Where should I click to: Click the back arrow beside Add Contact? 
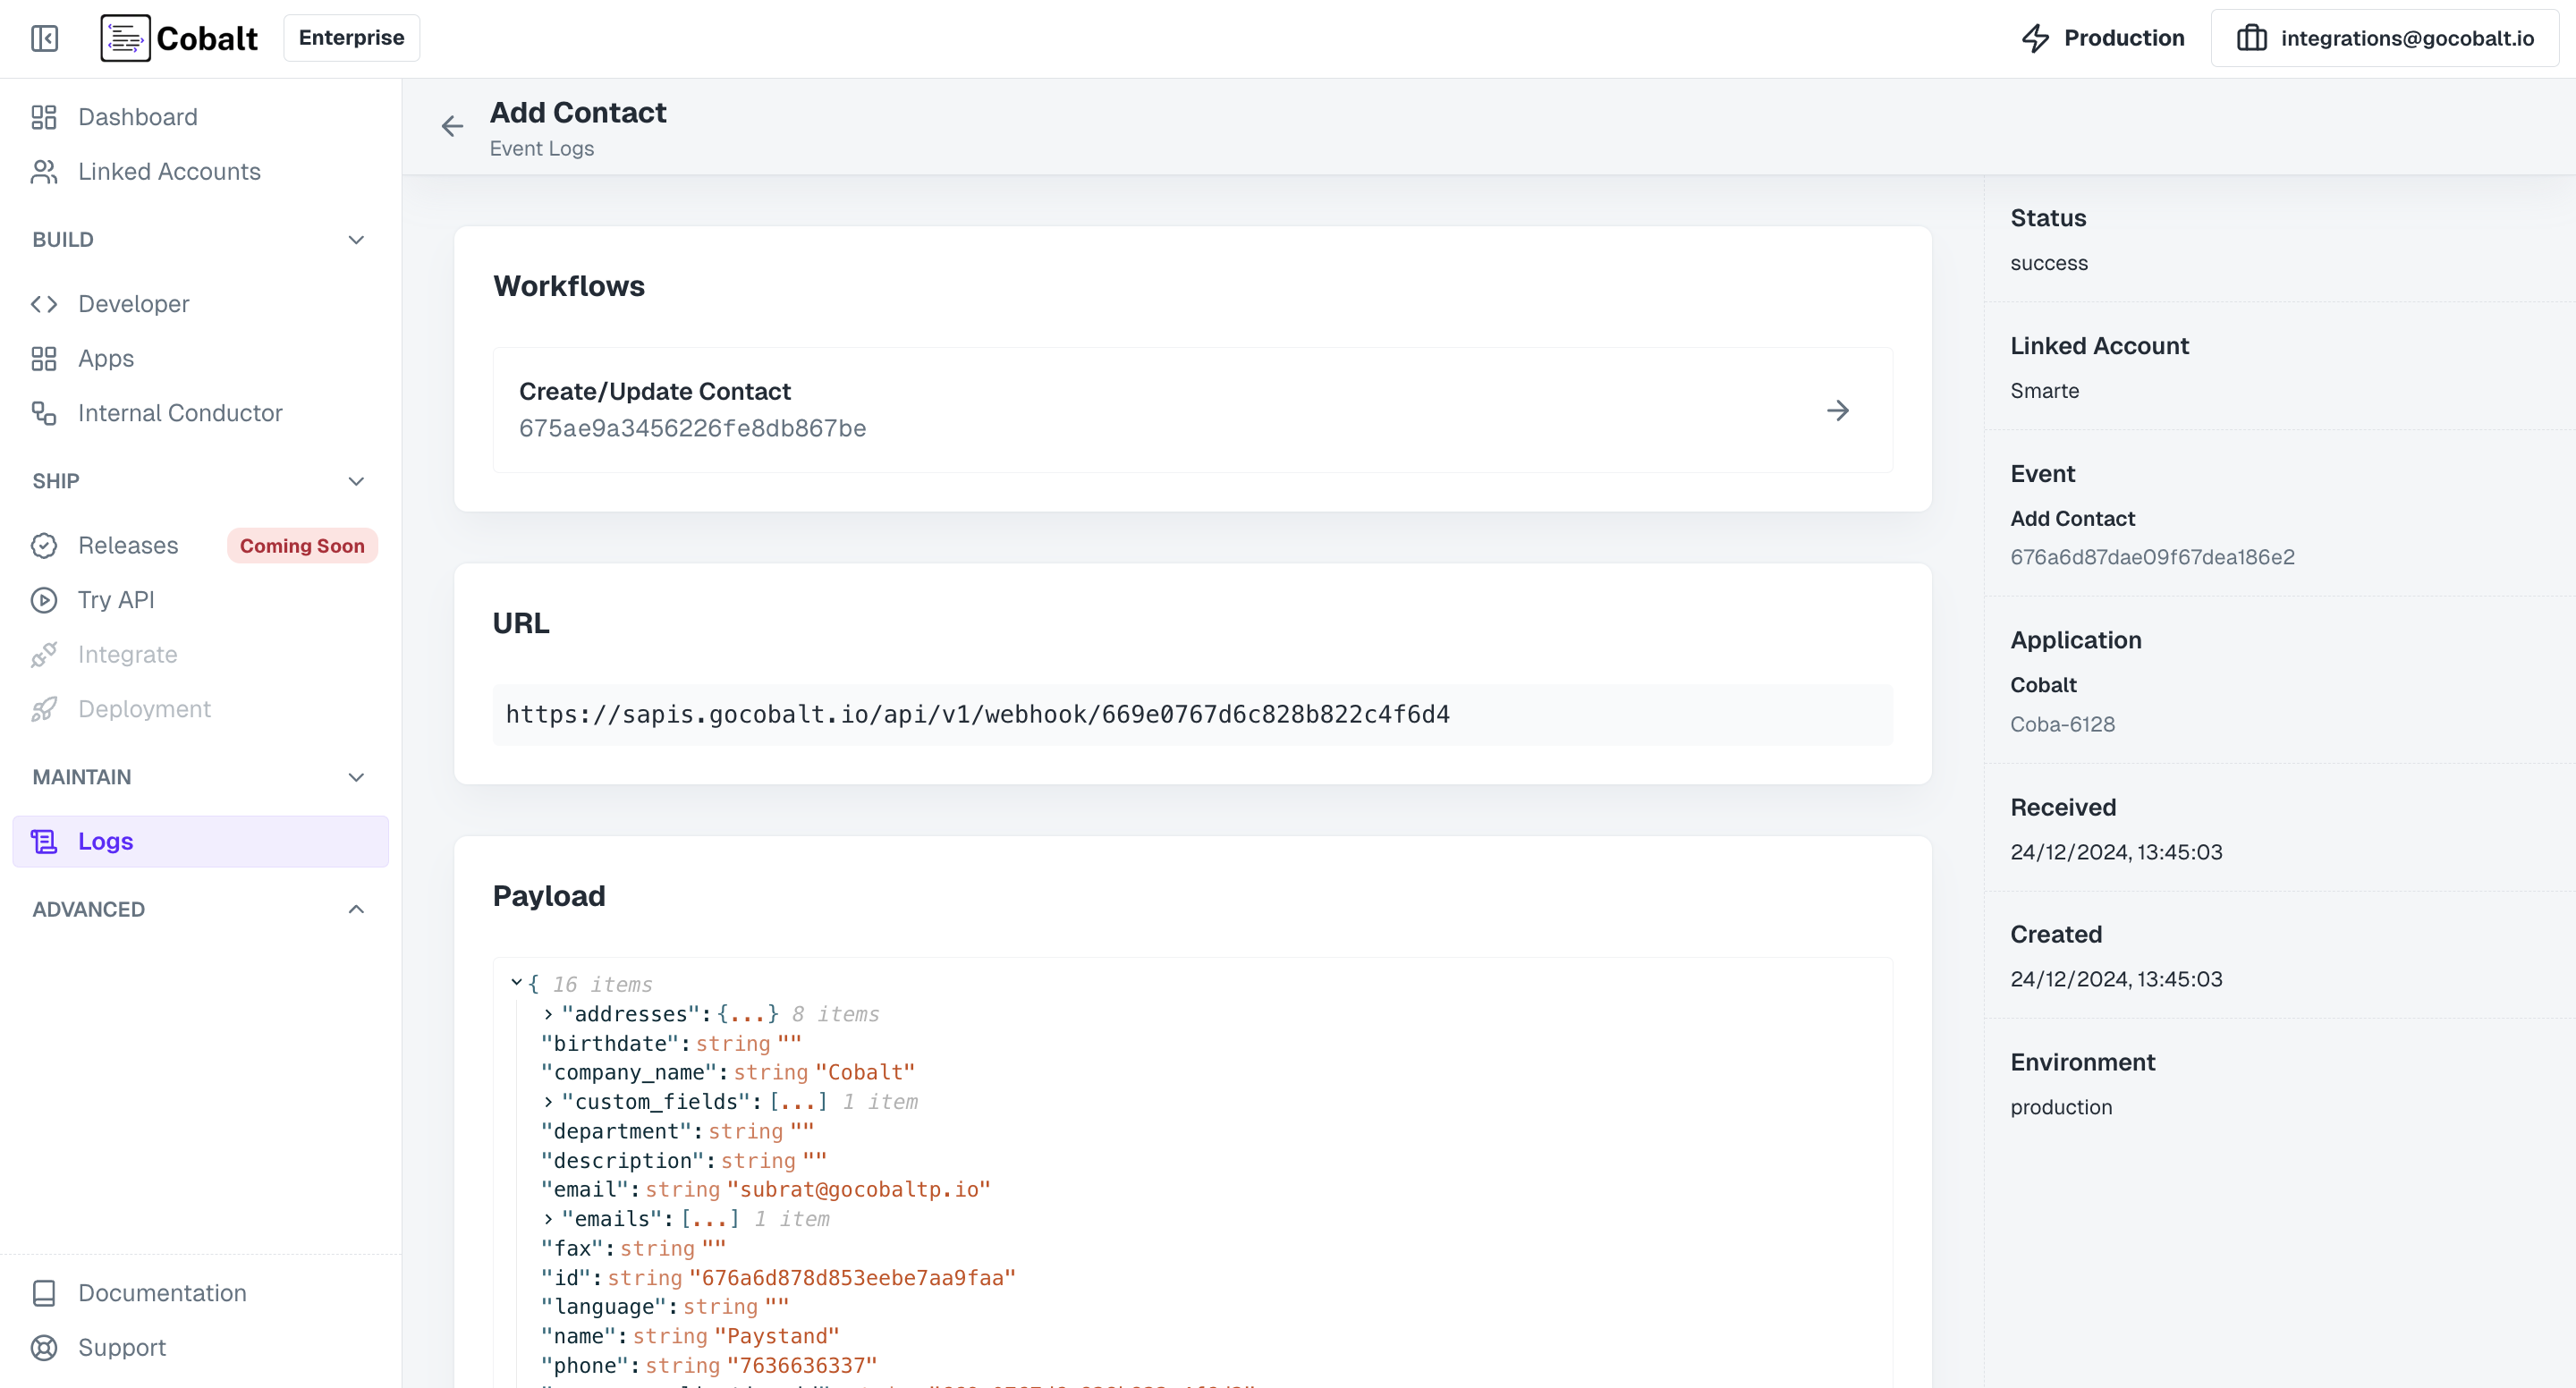click(x=452, y=126)
